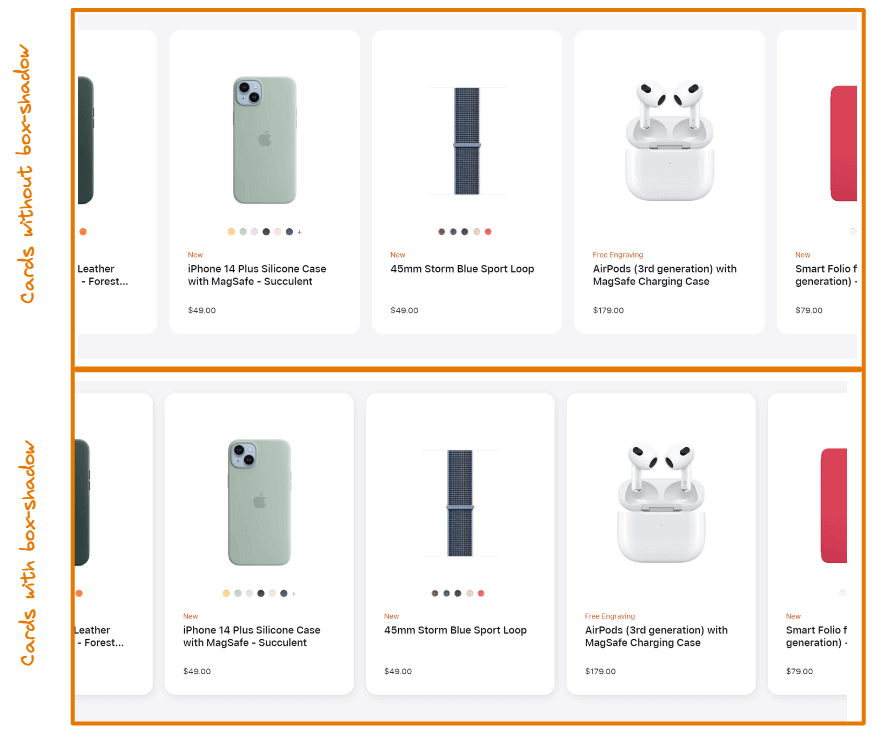The height and width of the screenshot is (733, 873).
Task: Pick black swatch on bottom iPhone 14 Plus case card
Action: [261, 593]
